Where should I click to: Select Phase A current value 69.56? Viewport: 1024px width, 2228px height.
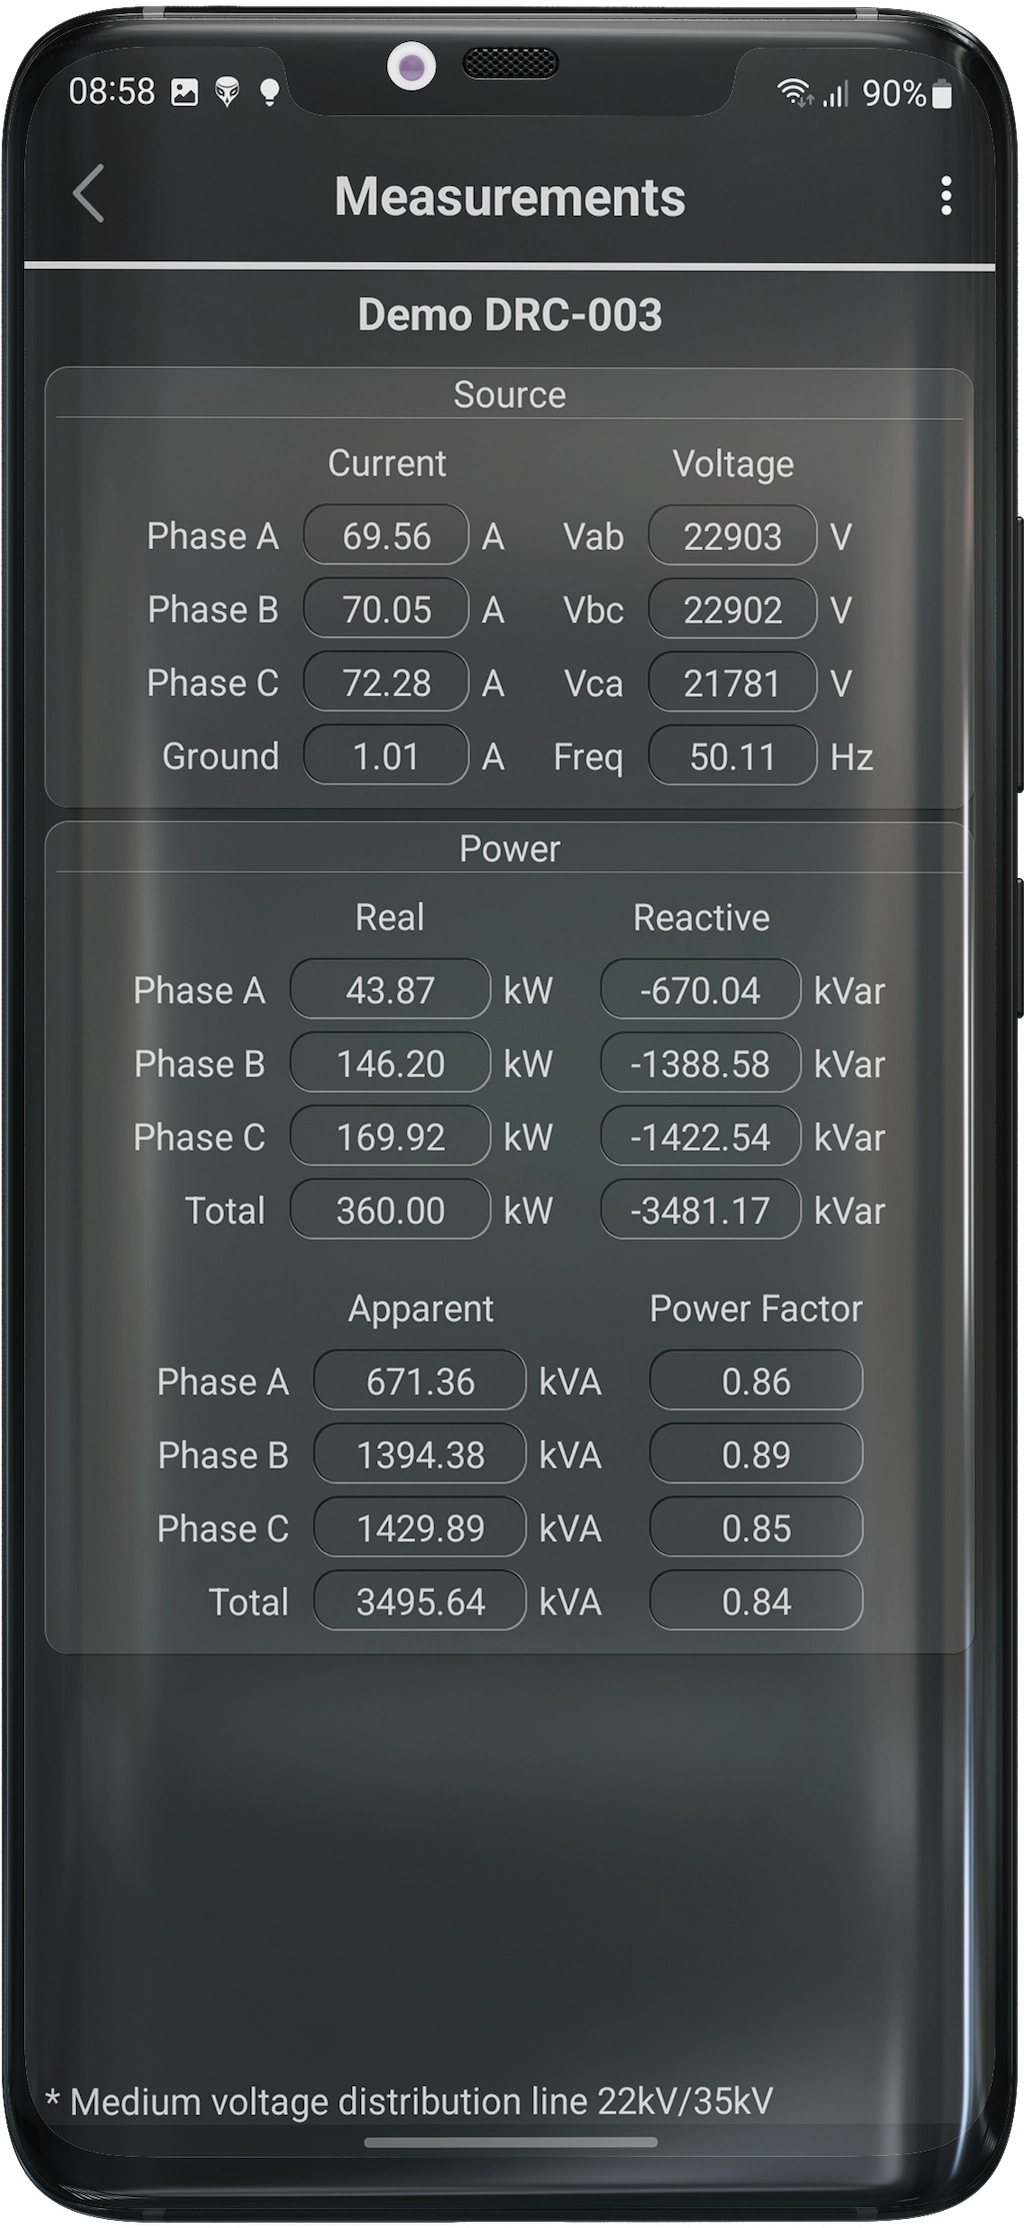[x=386, y=536]
